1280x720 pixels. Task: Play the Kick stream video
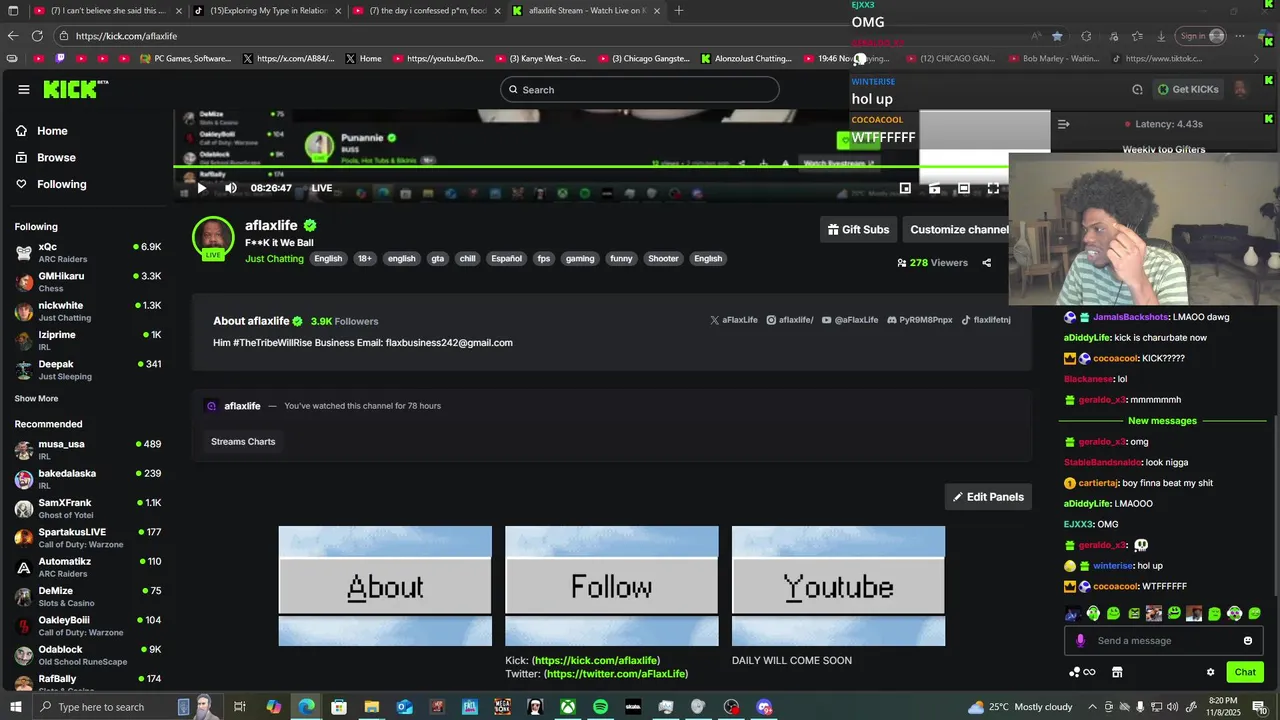tap(201, 188)
